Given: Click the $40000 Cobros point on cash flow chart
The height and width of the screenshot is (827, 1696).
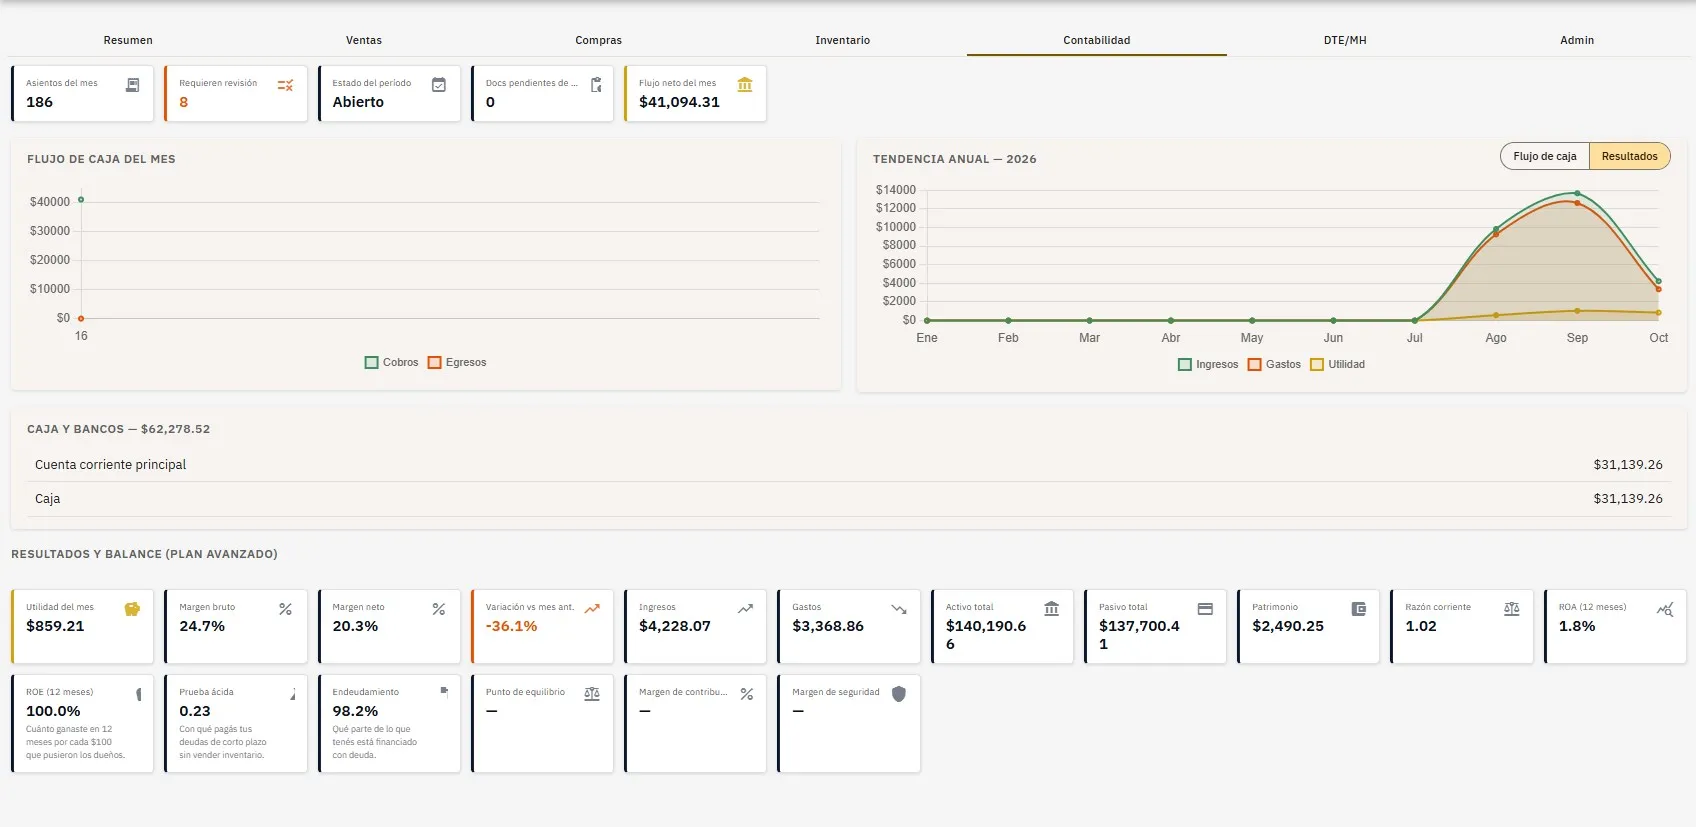Looking at the screenshot, I should (x=81, y=200).
